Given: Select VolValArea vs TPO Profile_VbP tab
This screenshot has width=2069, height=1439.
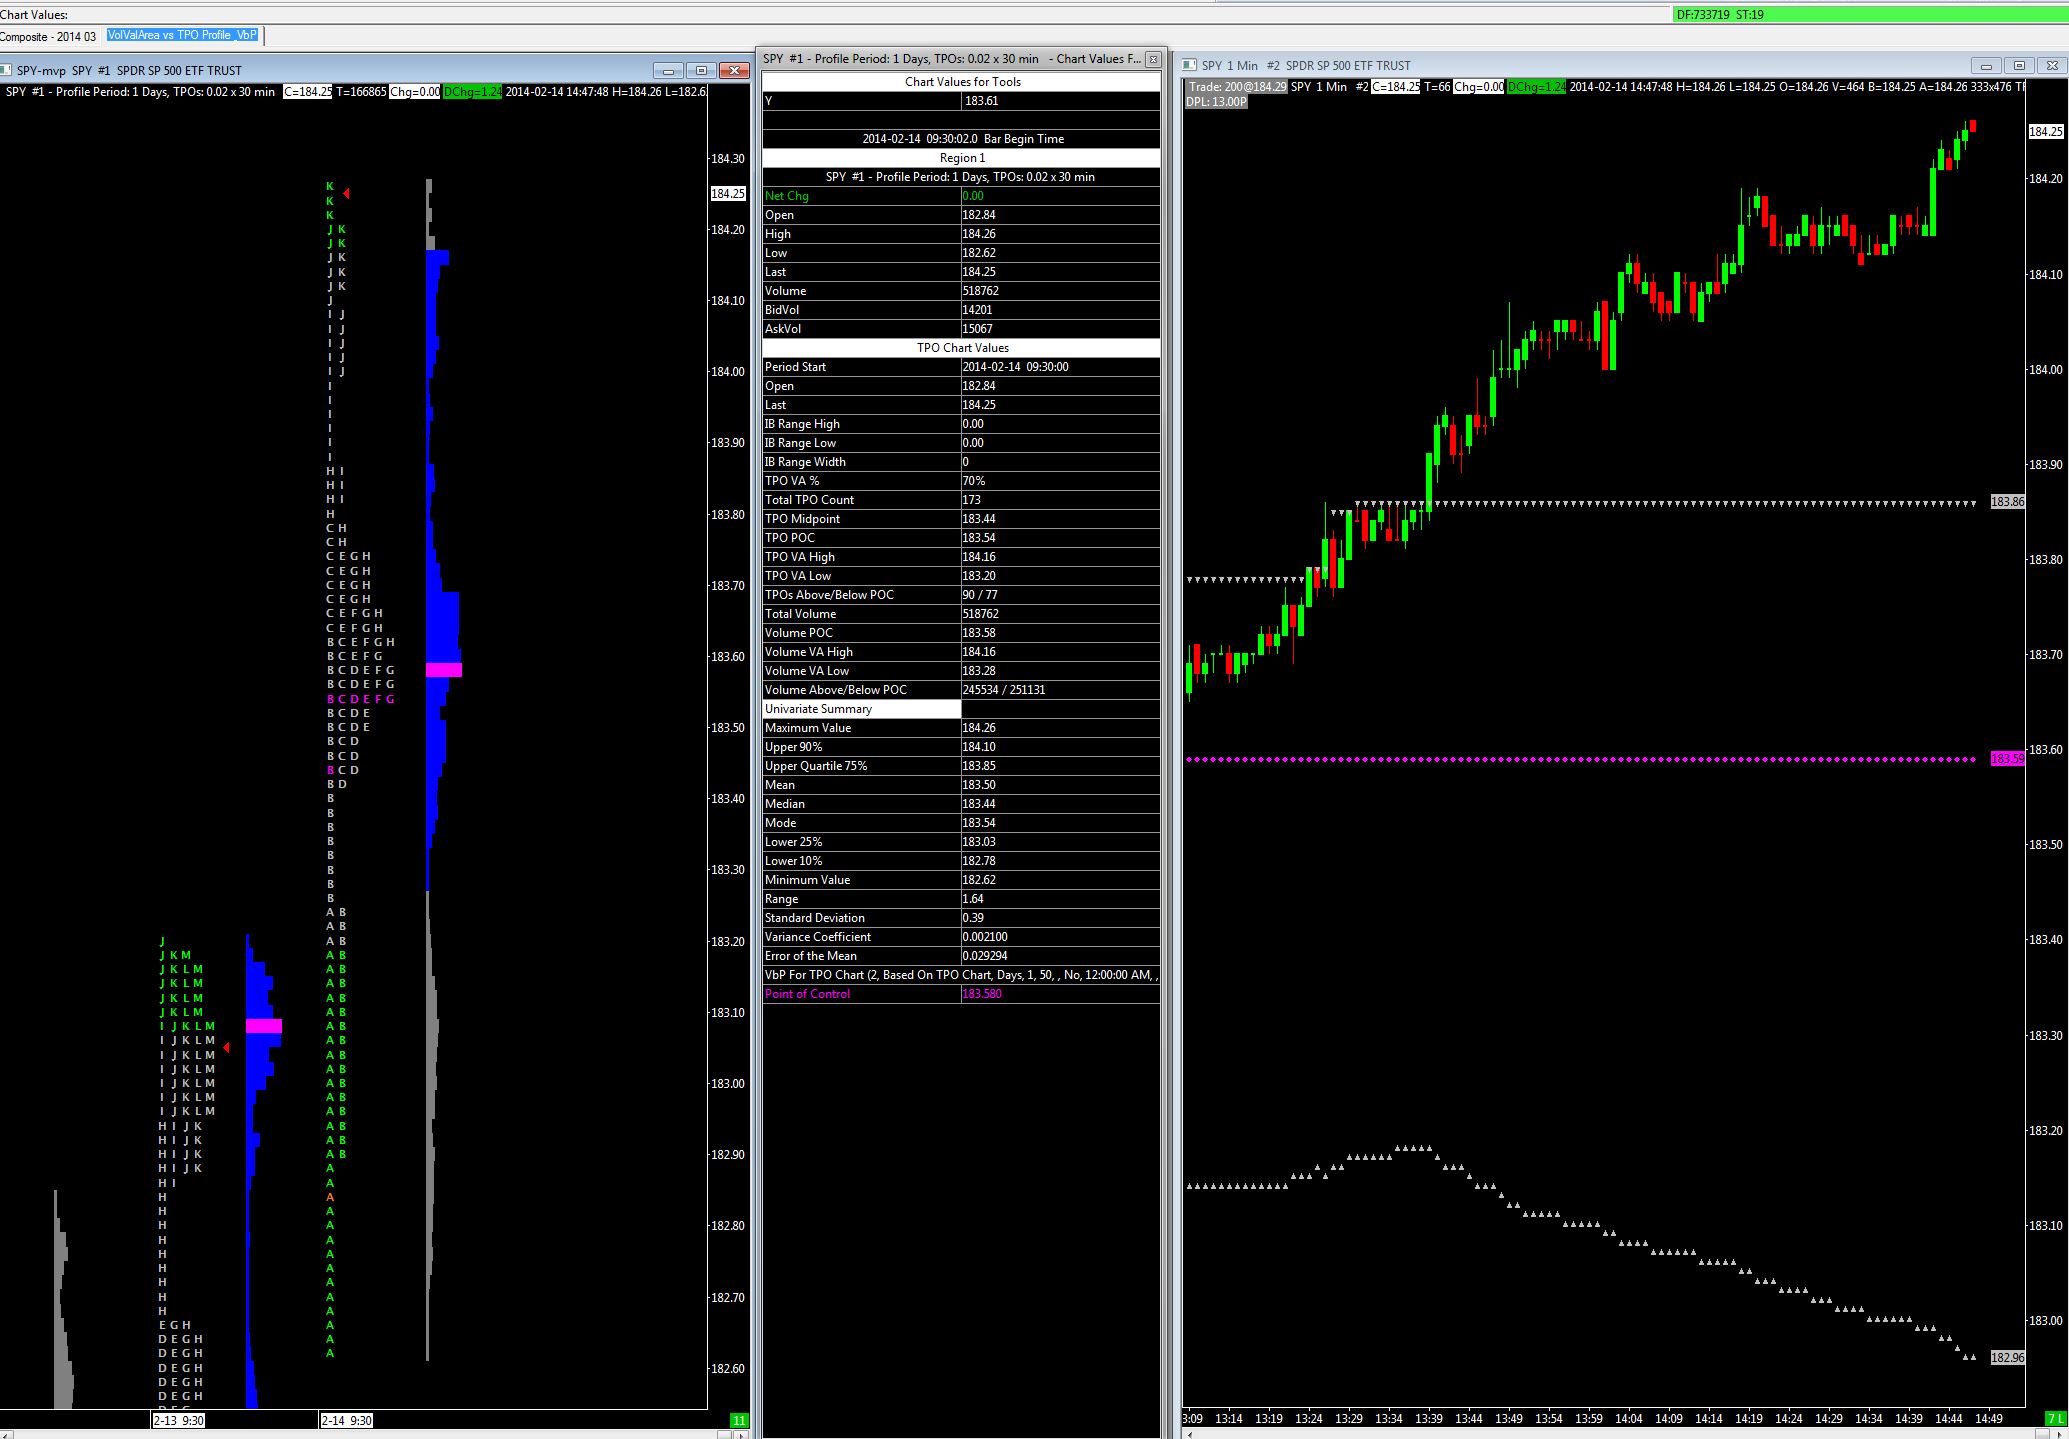Looking at the screenshot, I should coord(182,35).
